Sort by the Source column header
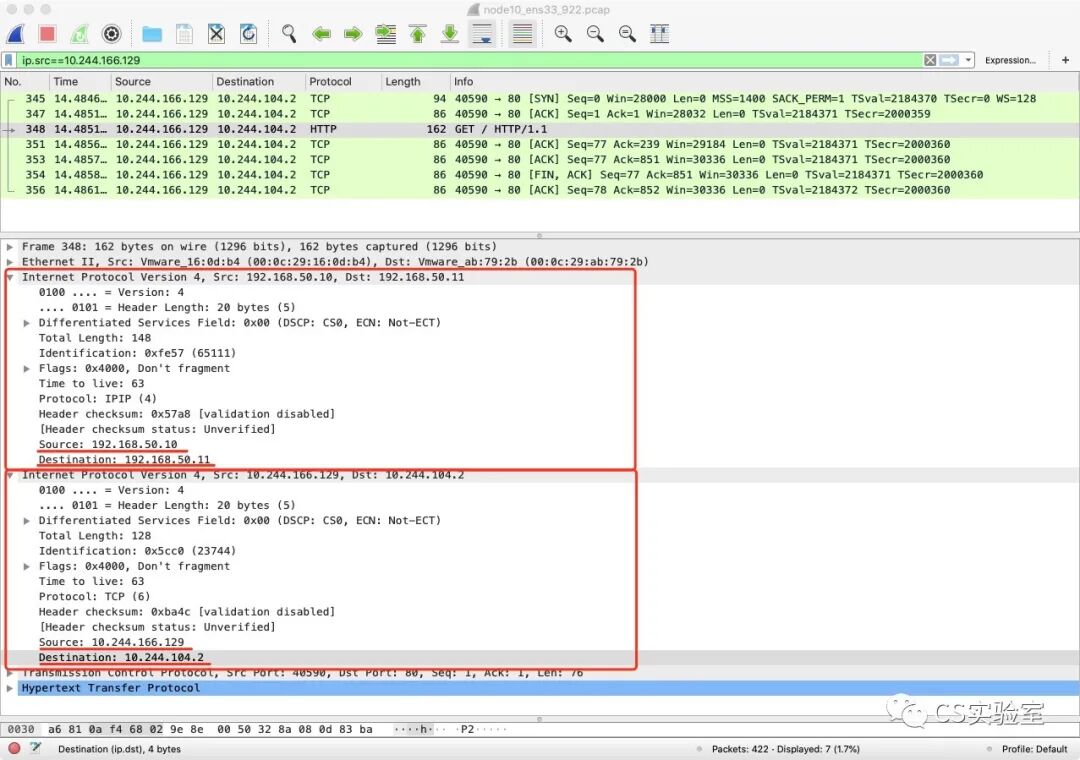1080x760 pixels. click(x=160, y=81)
